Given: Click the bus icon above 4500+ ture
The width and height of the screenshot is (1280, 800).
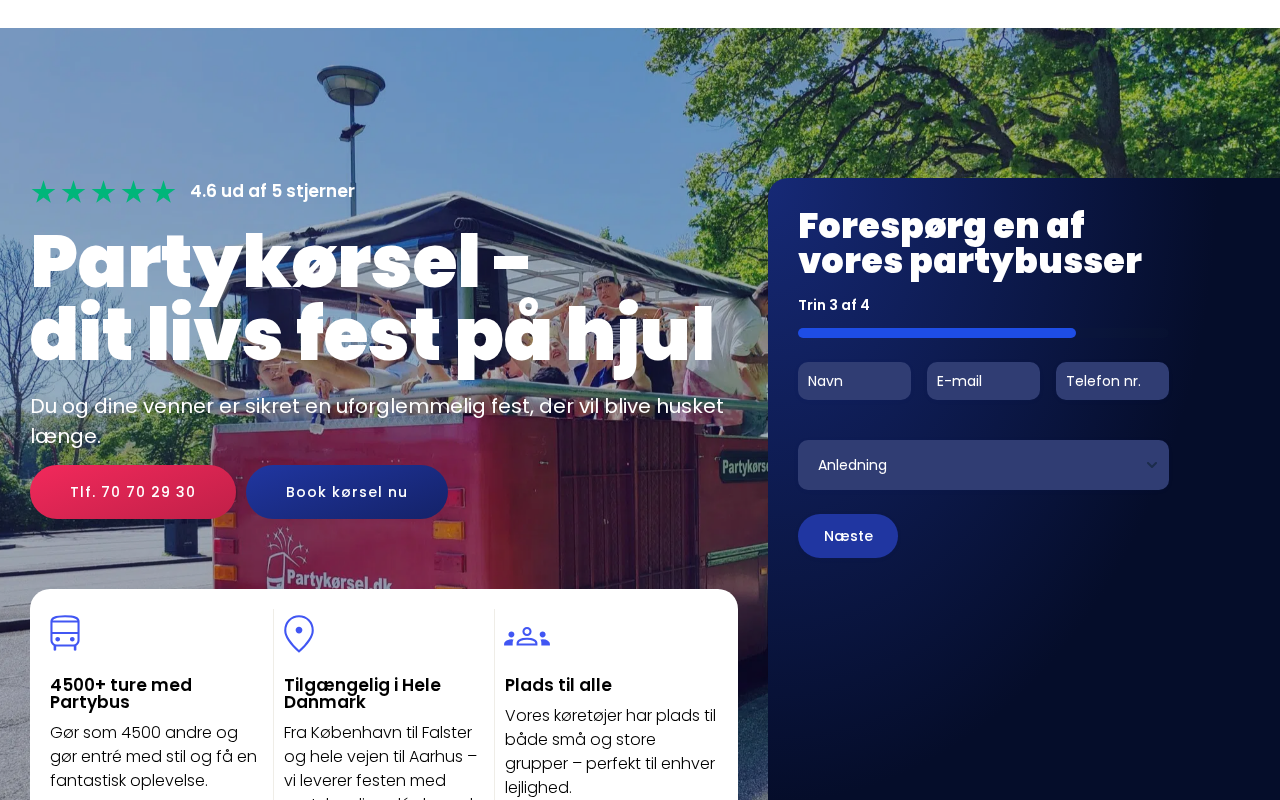Looking at the screenshot, I should 65,633.
